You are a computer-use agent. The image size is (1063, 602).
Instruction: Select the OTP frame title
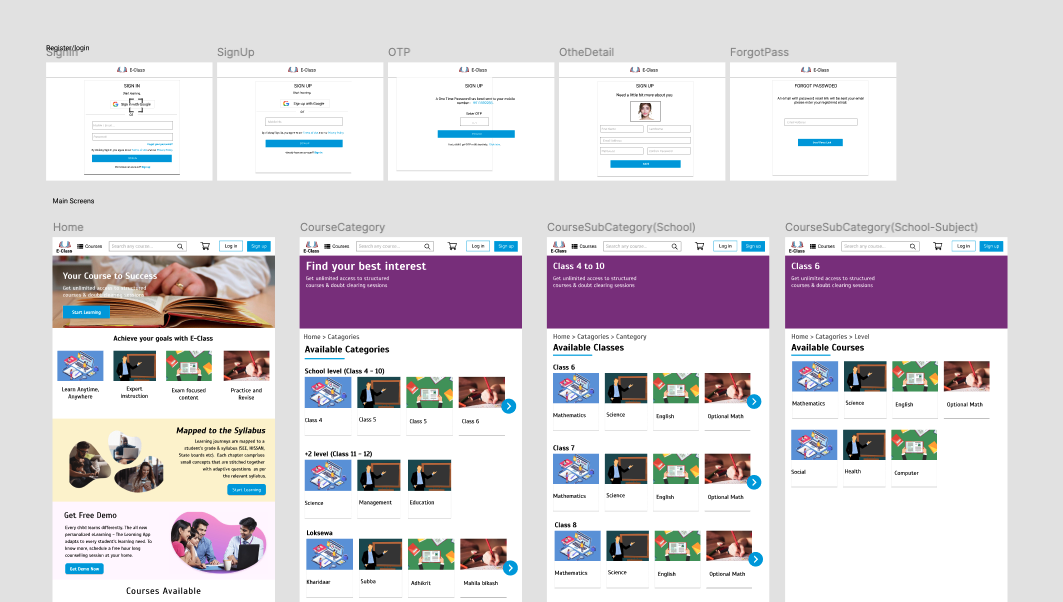(x=399, y=52)
